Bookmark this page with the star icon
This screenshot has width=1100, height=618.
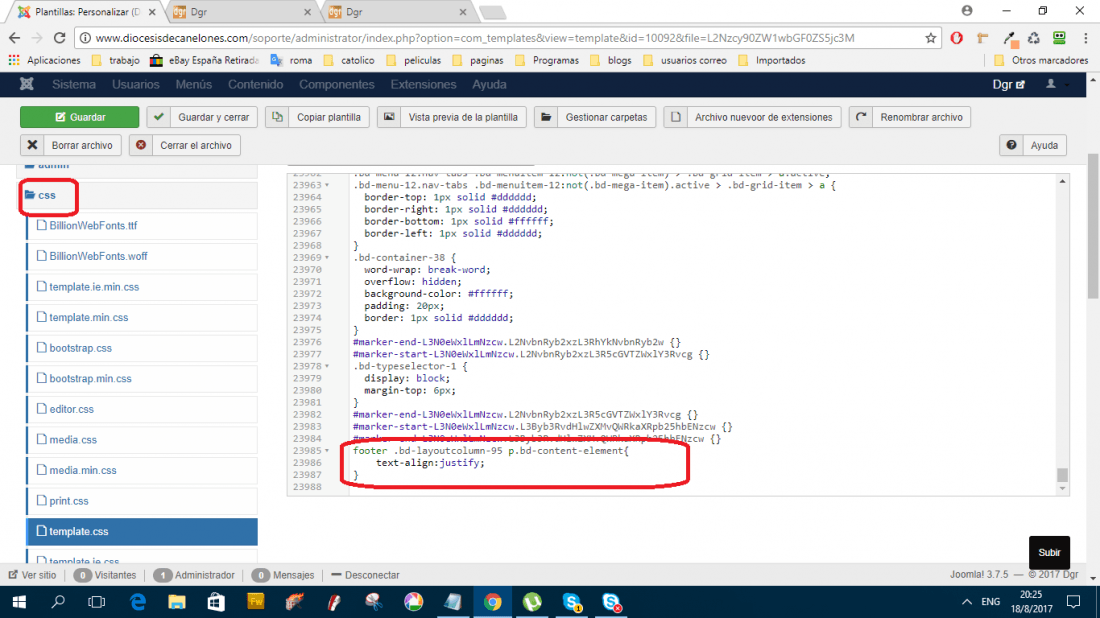pyautogui.click(x=930, y=38)
